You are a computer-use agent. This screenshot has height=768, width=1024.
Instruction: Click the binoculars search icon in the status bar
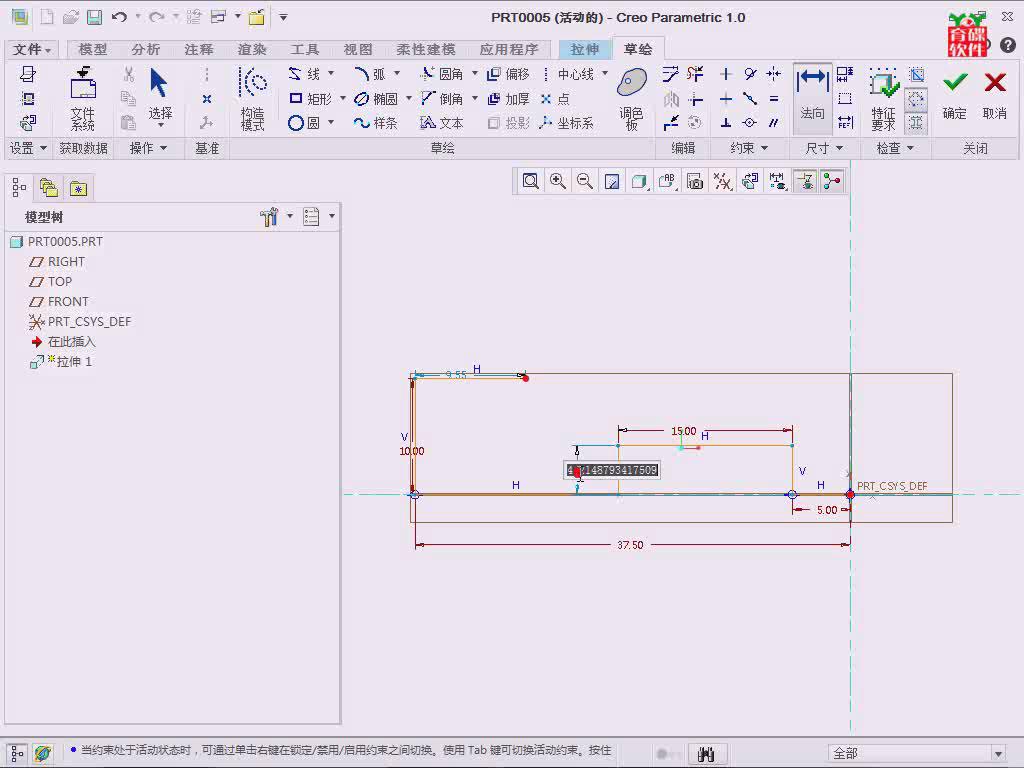[706, 754]
